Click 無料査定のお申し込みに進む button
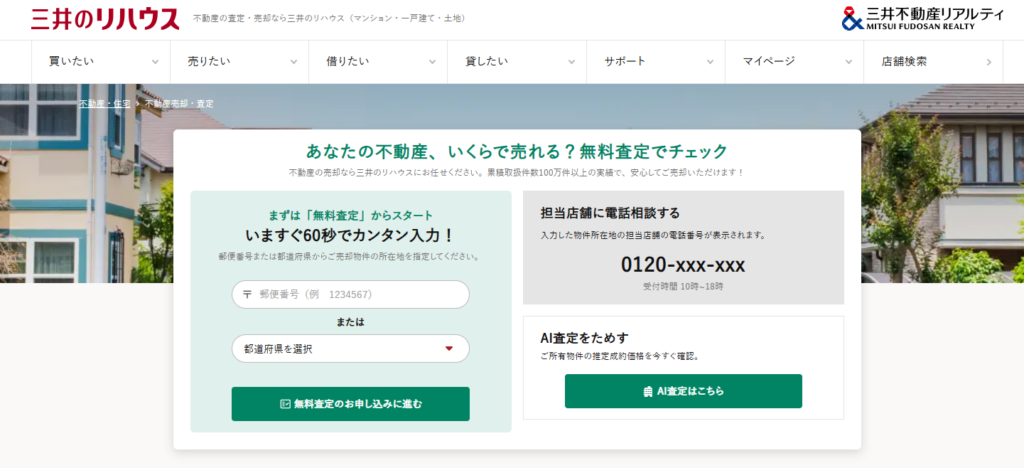 351,404
